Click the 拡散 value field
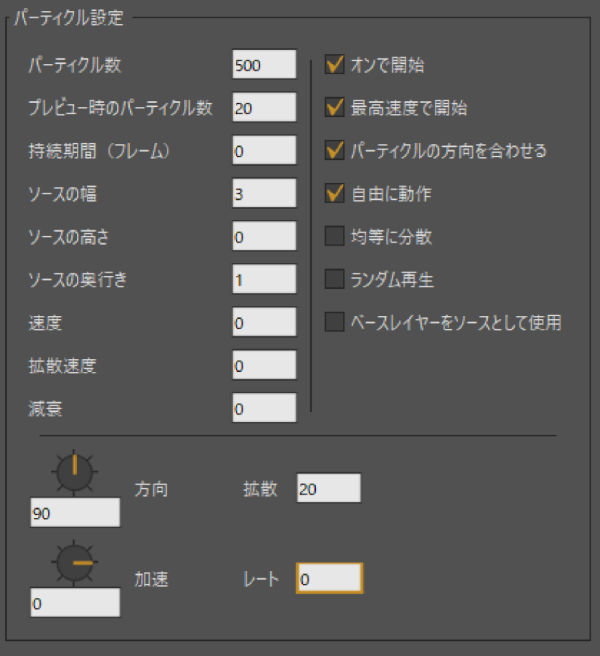This screenshot has height=656, width=600. pyautogui.click(x=328, y=488)
